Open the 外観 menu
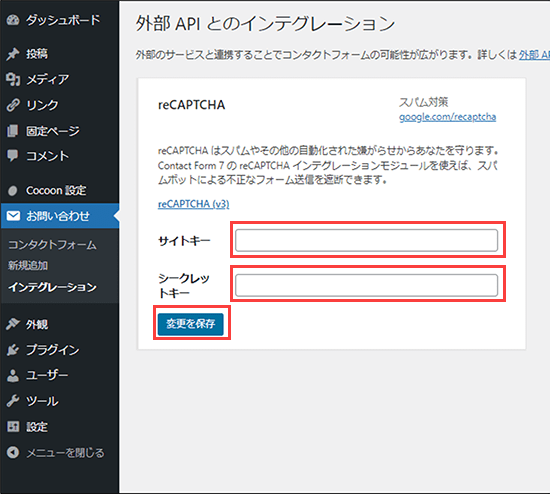This screenshot has width=550, height=494. point(37,324)
